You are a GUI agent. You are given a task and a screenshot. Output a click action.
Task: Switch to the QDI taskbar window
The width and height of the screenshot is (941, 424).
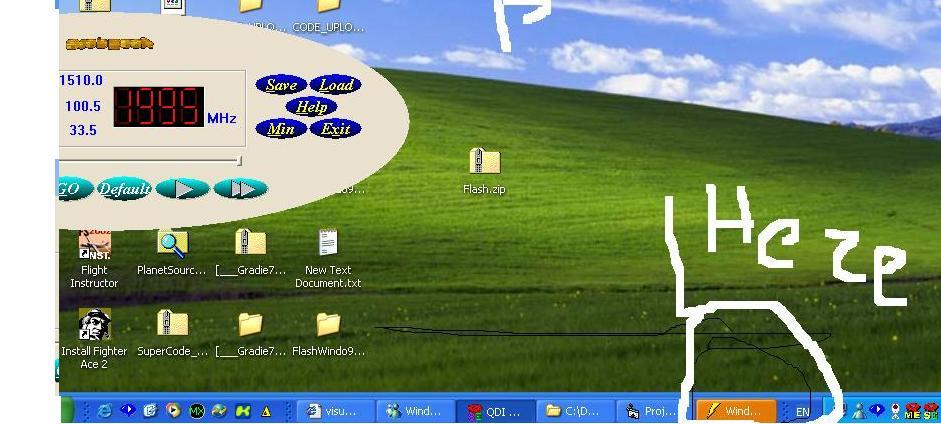point(493,411)
